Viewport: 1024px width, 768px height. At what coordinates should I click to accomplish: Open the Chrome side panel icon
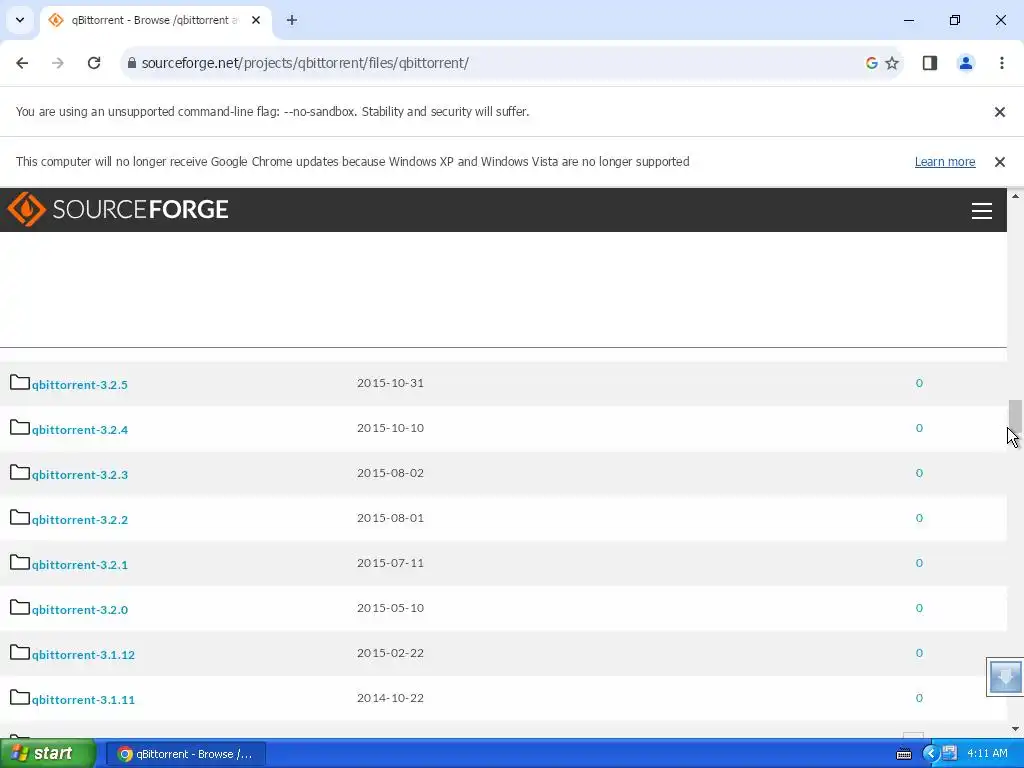(929, 63)
